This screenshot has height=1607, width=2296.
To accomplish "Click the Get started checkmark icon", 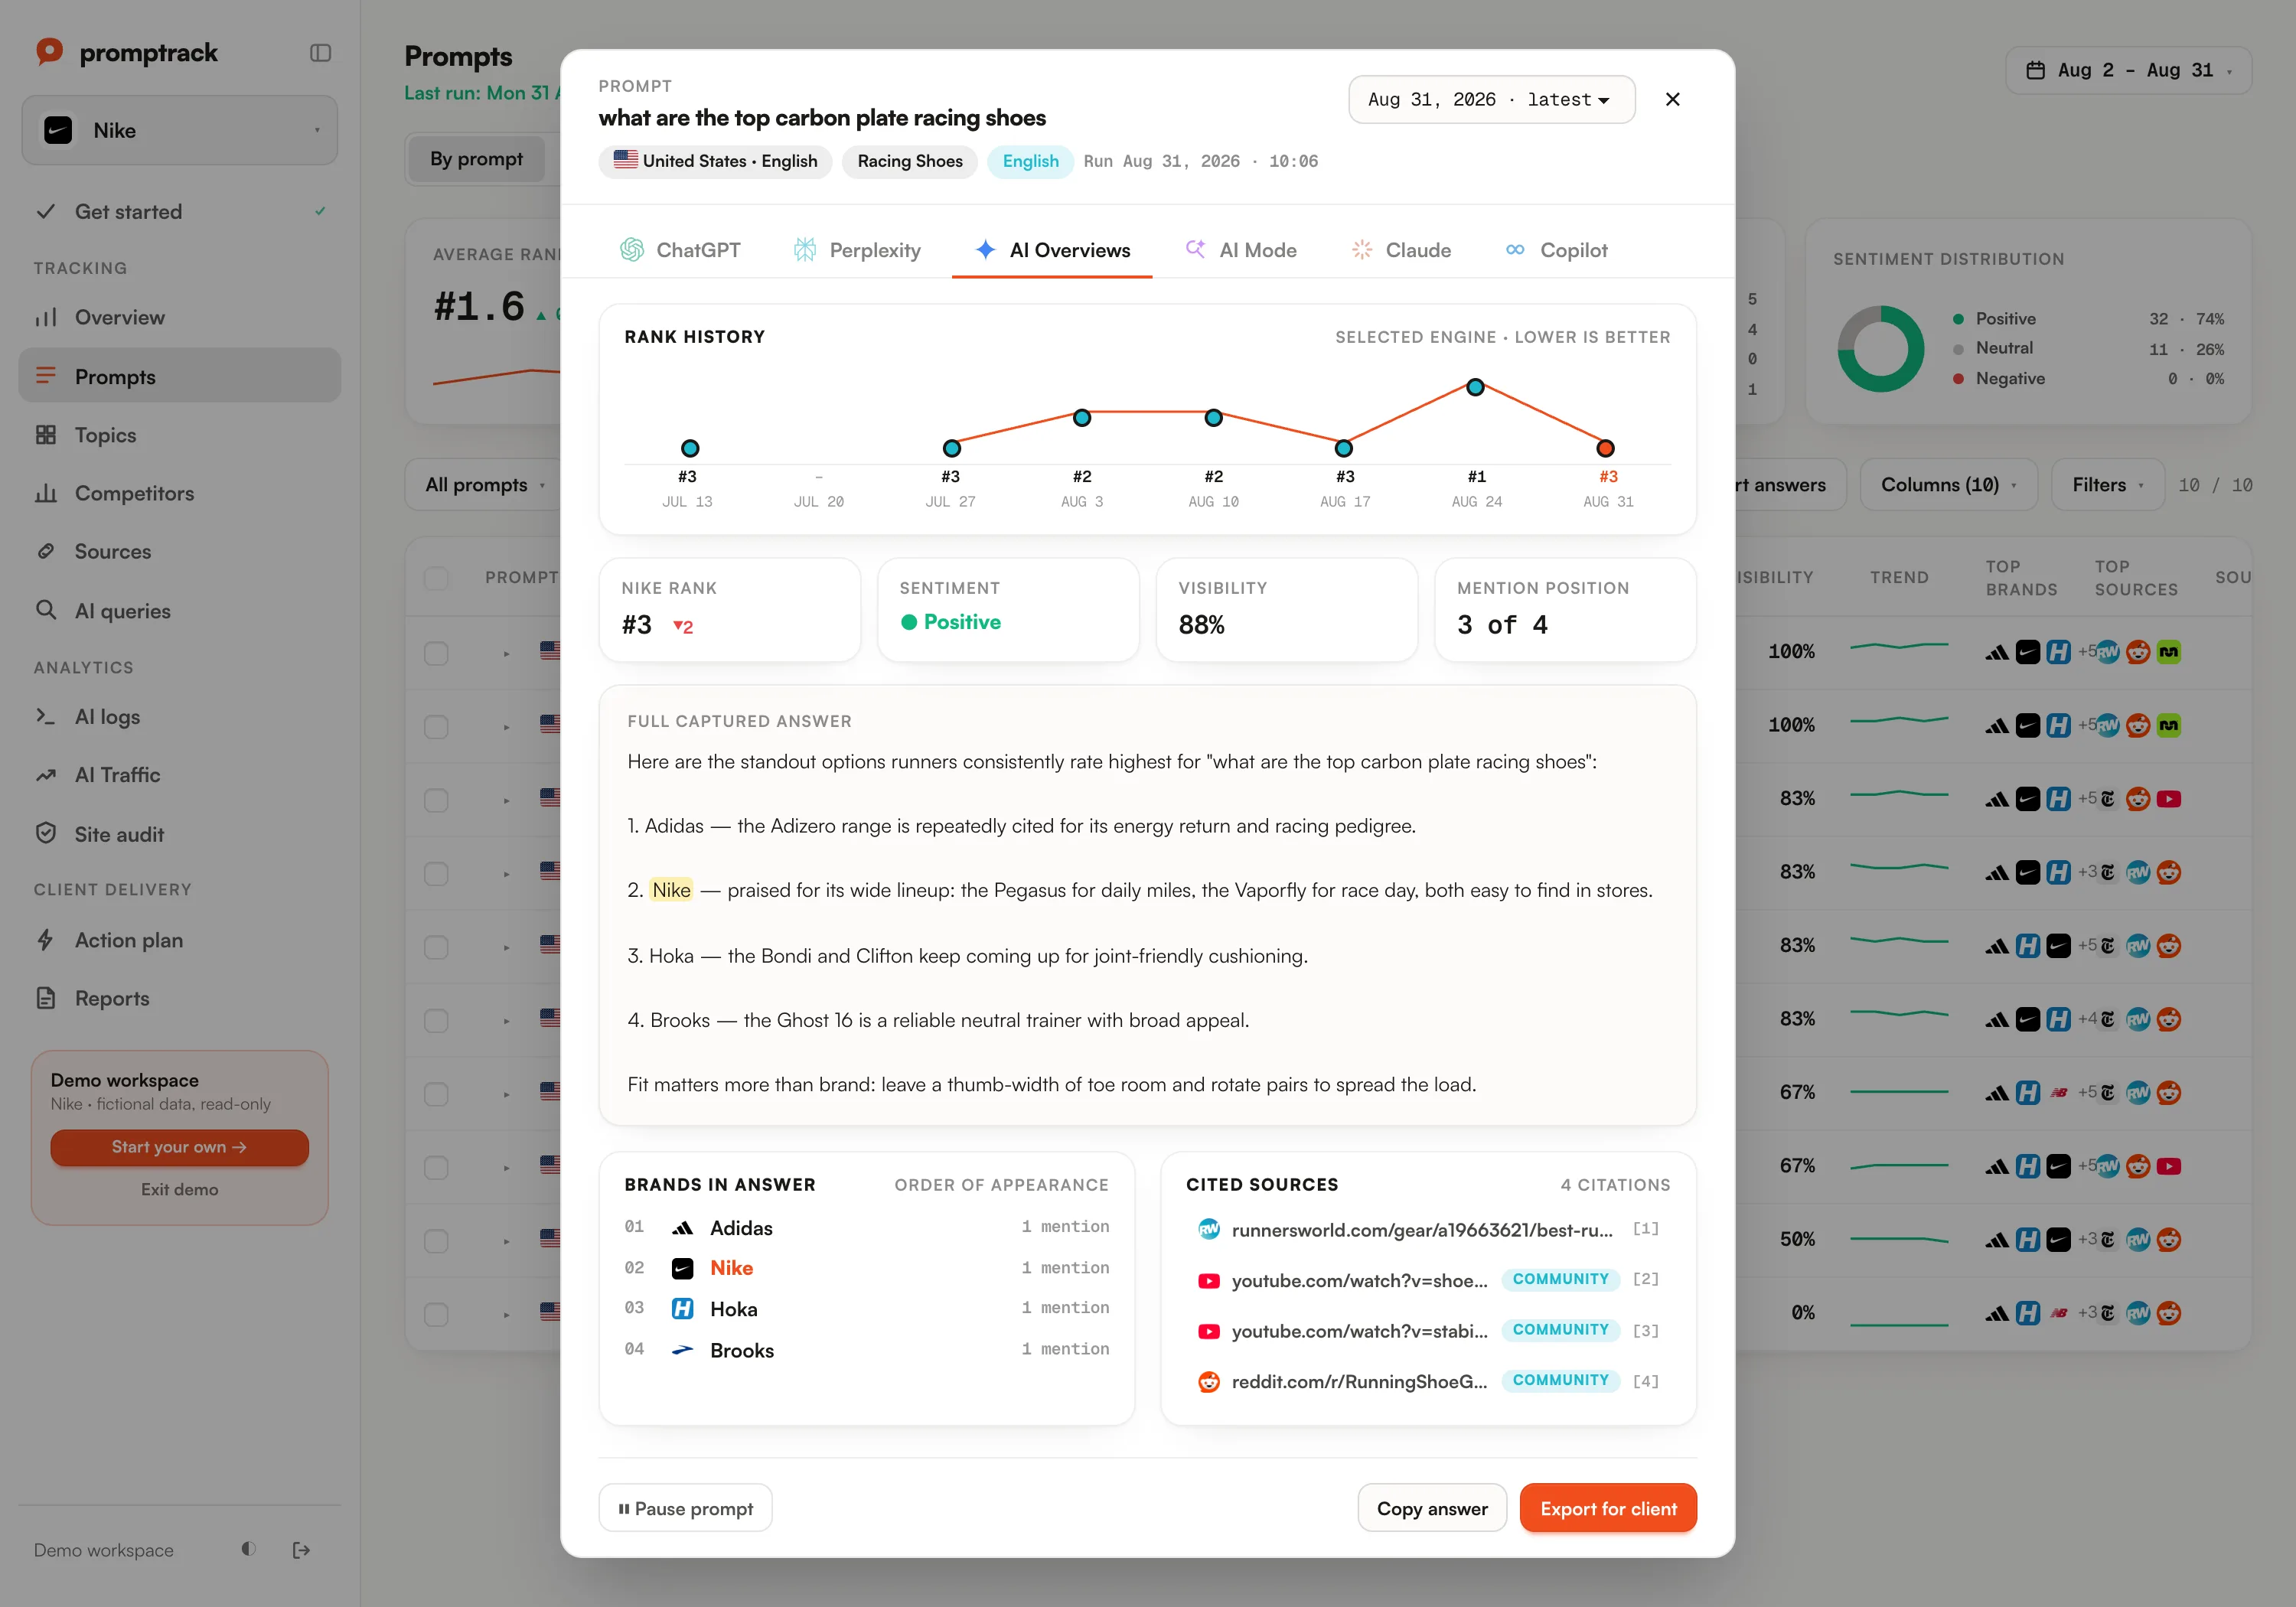I will click(x=46, y=211).
